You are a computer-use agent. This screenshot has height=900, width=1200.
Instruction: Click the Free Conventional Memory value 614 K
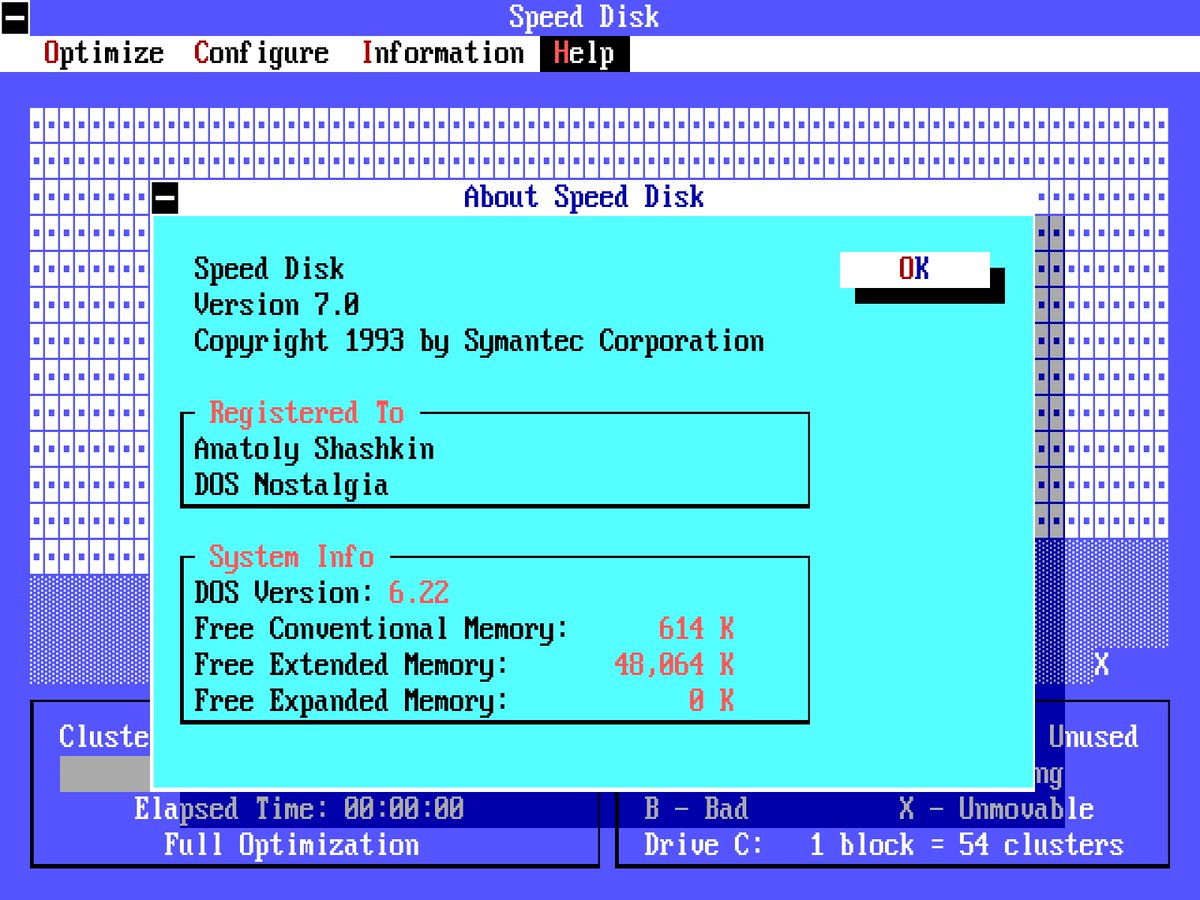coord(696,628)
